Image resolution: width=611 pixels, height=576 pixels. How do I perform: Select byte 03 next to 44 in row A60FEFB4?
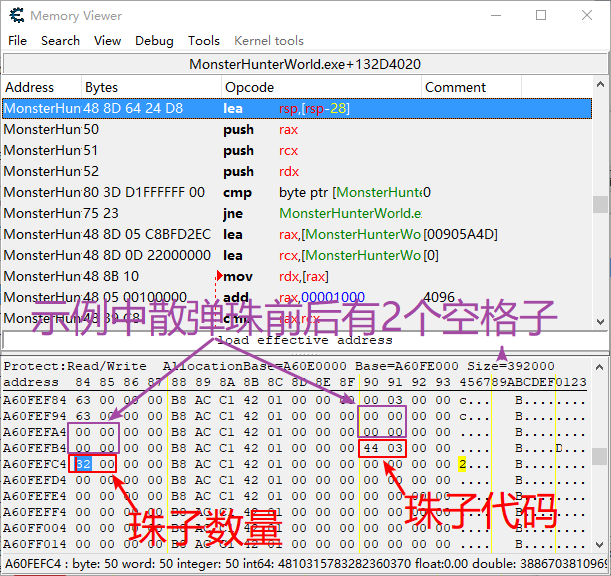point(395,448)
